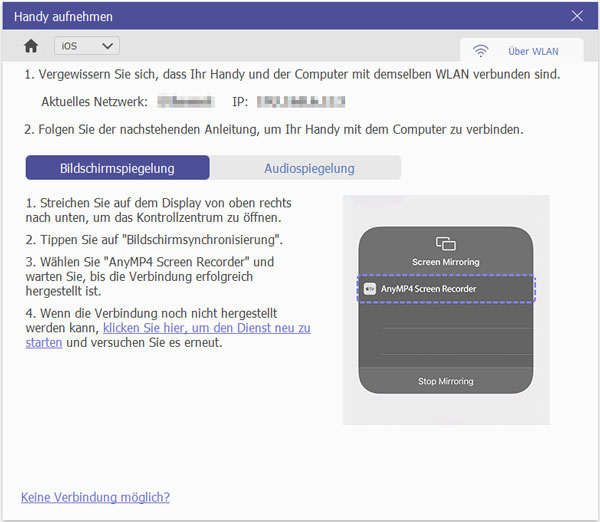Open 'Keine Verbindung möglich?' help link
The width and height of the screenshot is (600, 522).
(95, 497)
